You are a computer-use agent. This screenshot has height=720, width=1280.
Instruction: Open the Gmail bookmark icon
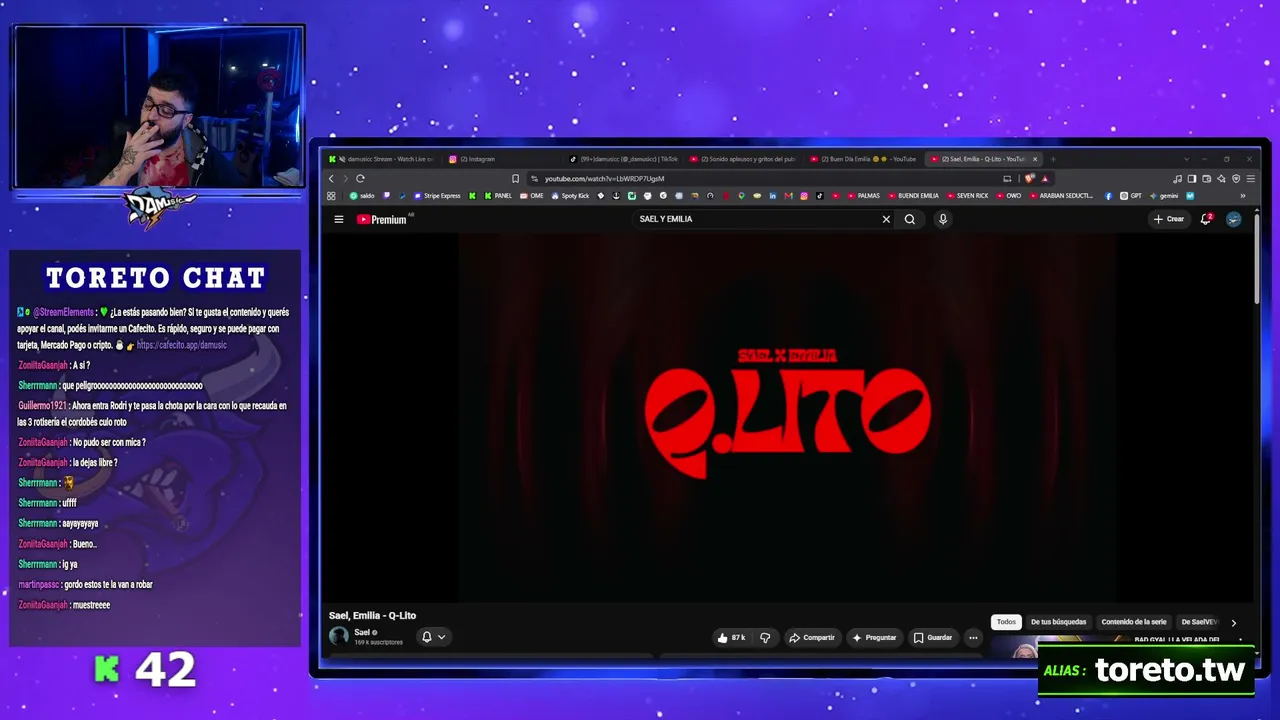(788, 196)
